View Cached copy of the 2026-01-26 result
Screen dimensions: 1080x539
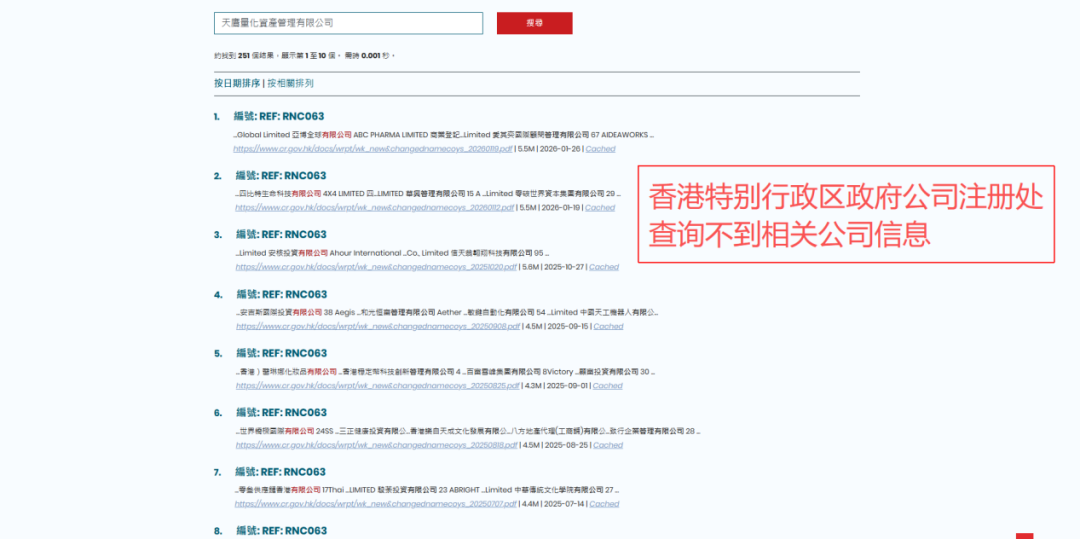600,149
